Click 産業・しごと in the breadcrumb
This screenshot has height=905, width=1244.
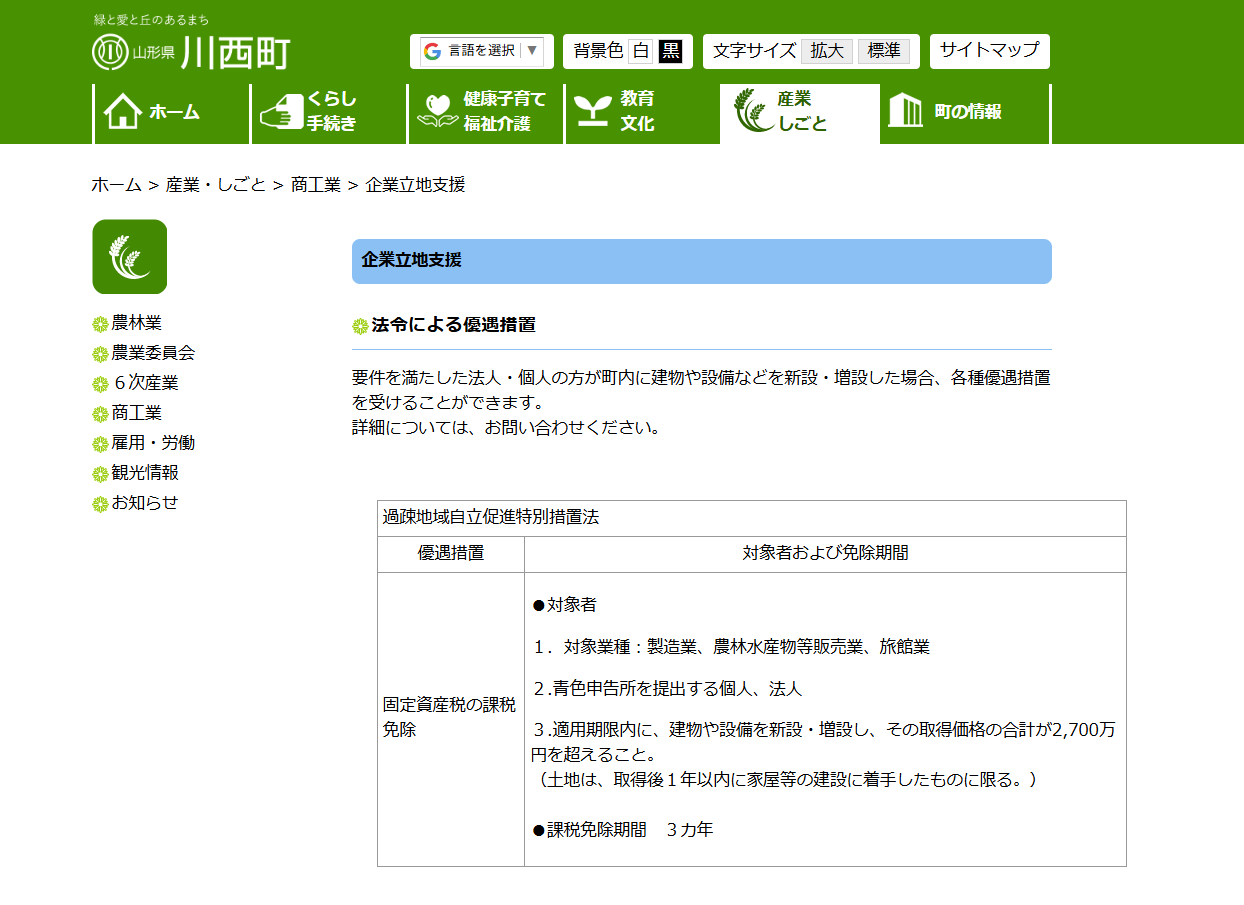pos(216,185)
